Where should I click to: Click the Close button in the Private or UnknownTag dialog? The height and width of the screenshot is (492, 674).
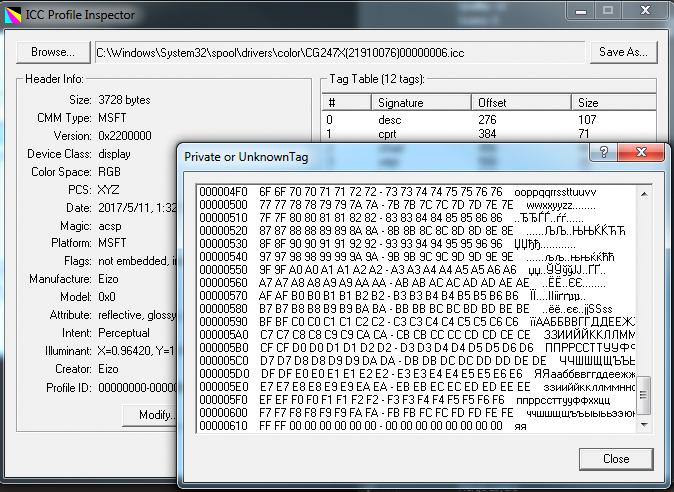(x=616, y=459)
